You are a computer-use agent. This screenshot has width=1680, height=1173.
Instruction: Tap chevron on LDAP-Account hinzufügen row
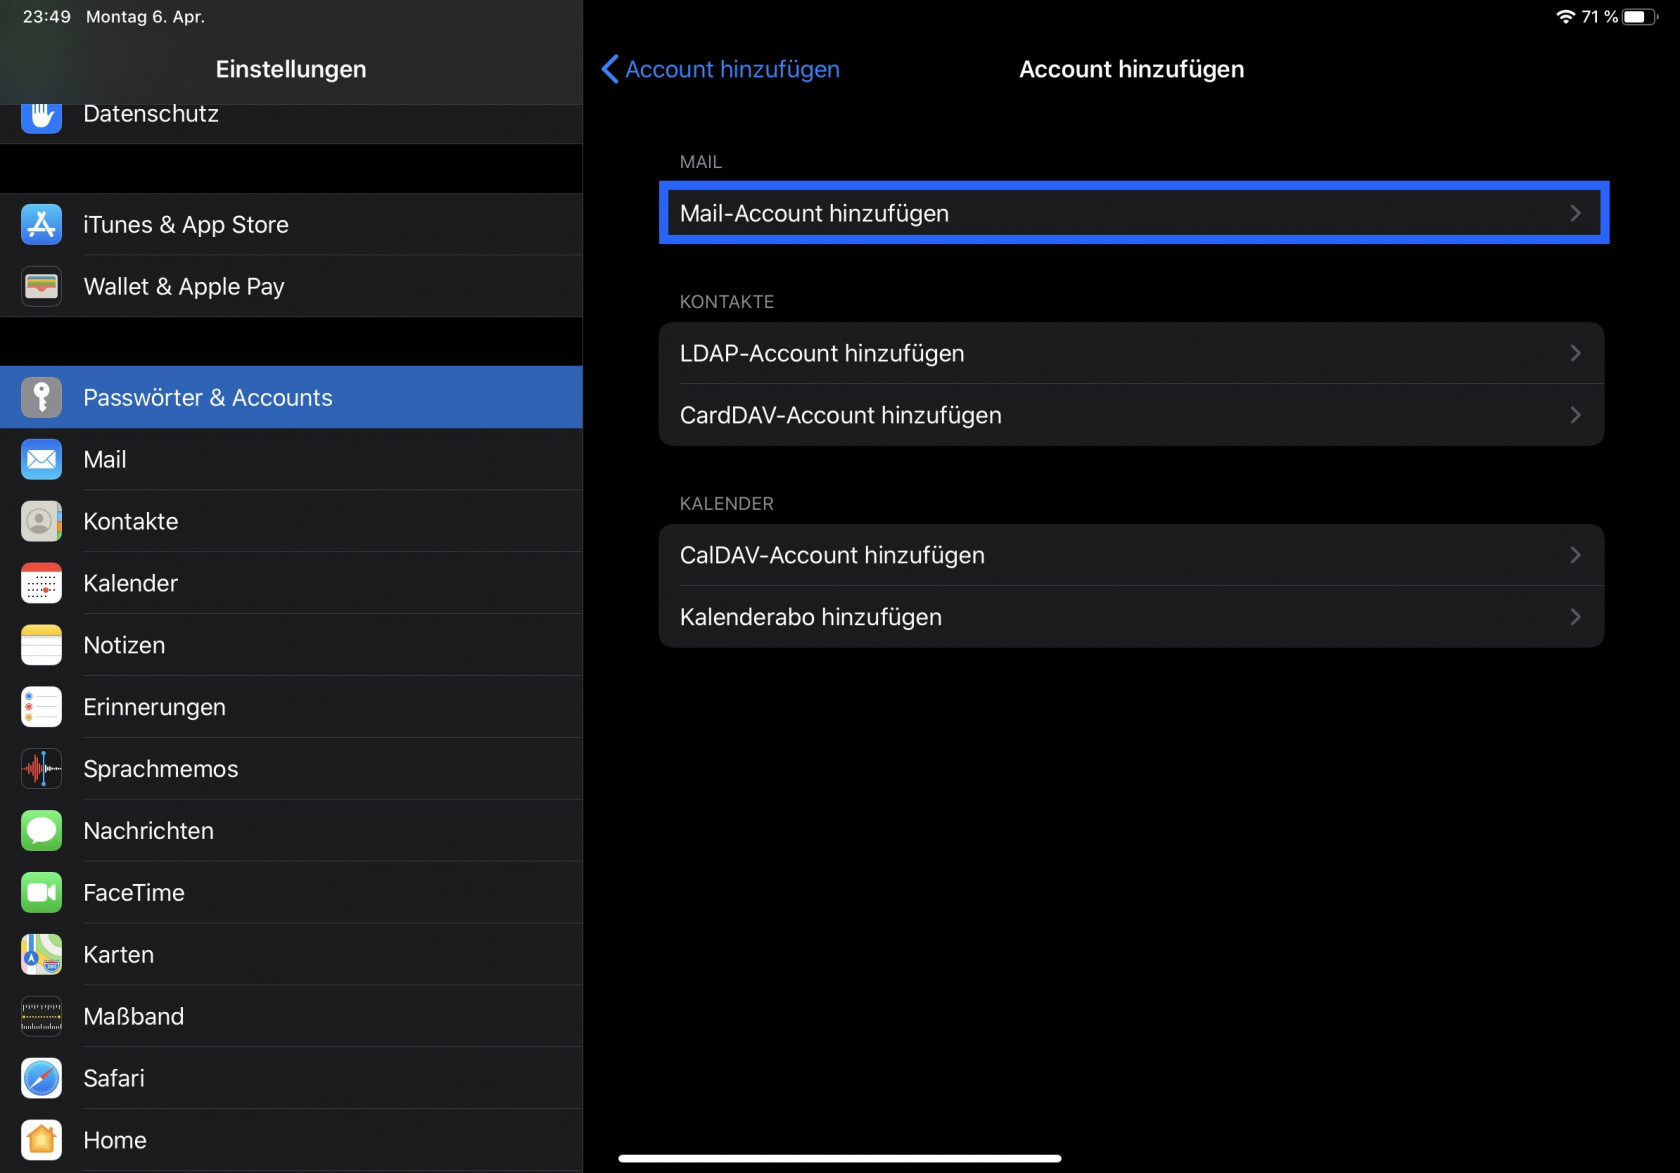[1575, 353]
